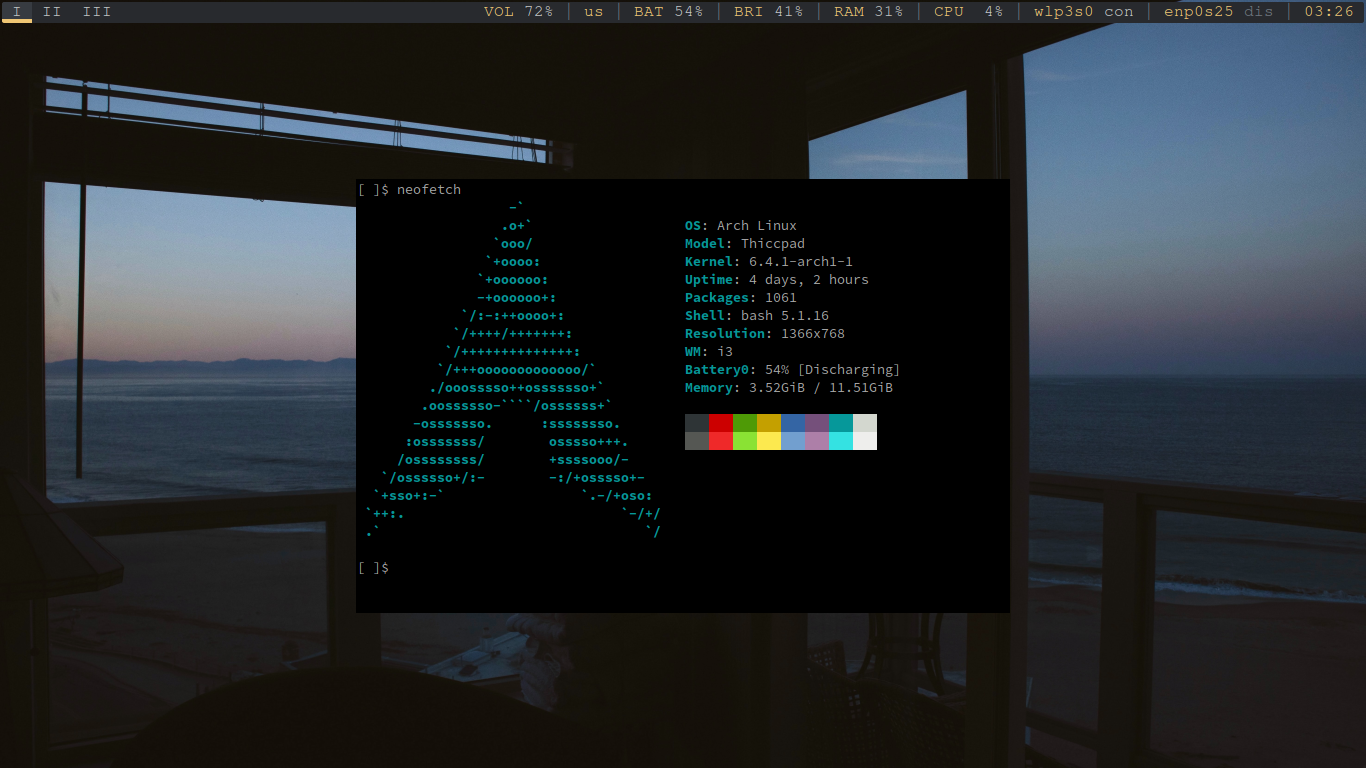Screen dimensions: 1366x768
Task: Click the cyan color block in neofetch
Action: (x=841, y=423)
